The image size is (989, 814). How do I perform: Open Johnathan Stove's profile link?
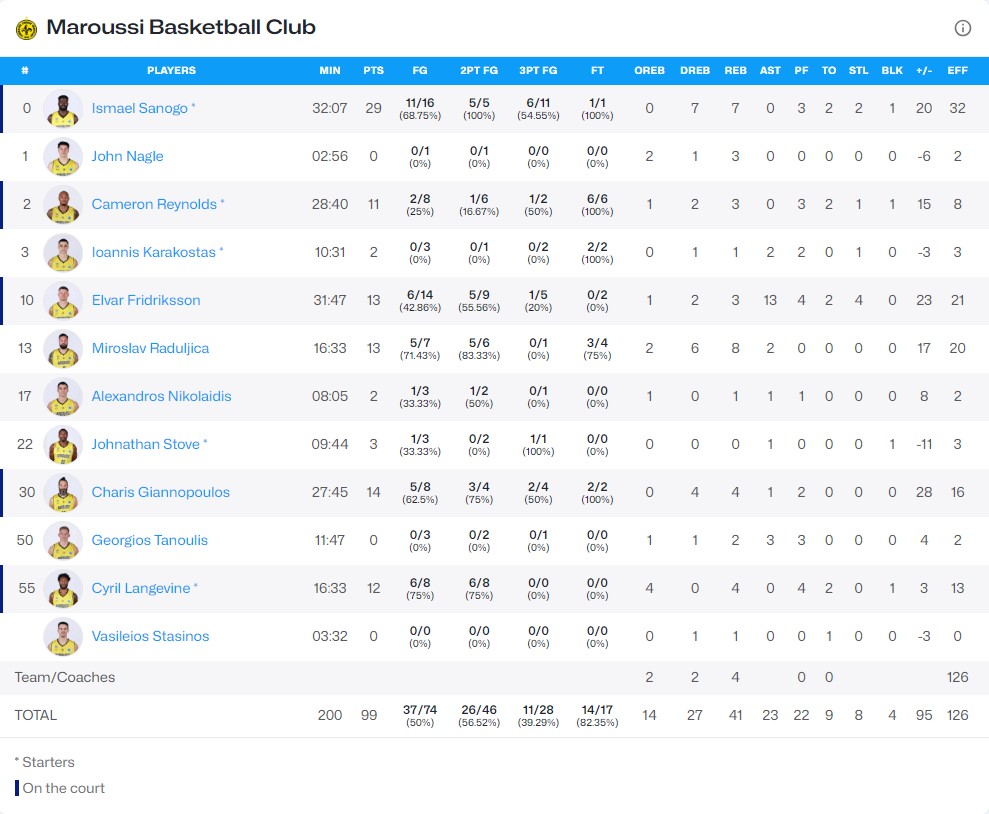pyautogui.click(x=145, y=444)
